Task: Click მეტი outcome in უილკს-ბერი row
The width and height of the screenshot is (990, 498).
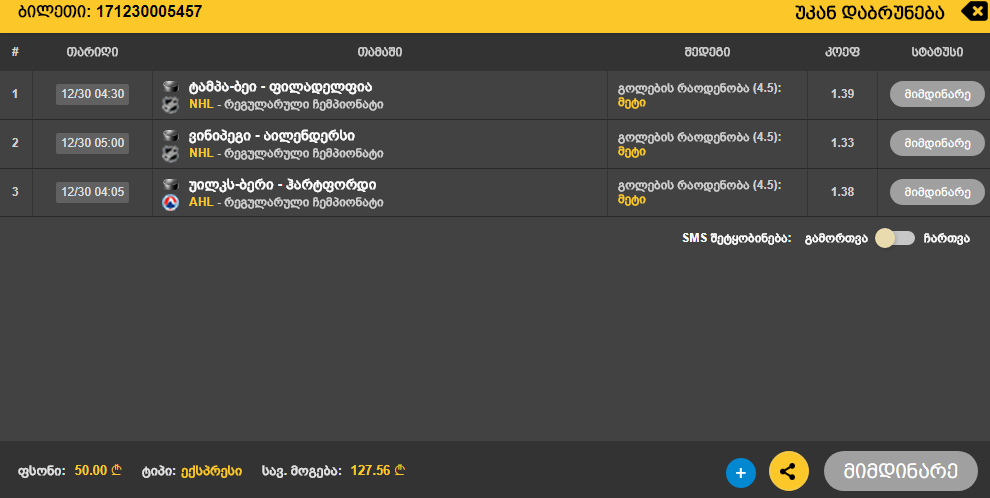Action: coord(631,200)
